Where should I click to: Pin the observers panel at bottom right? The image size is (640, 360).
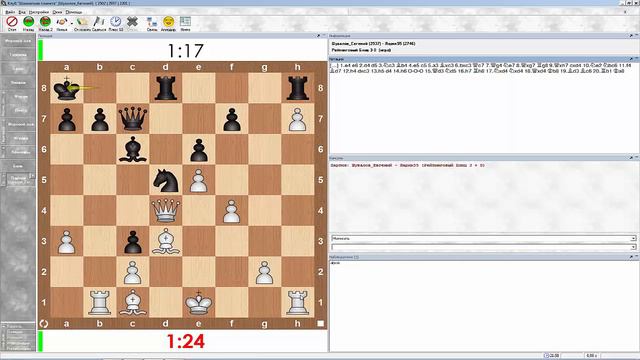631,257
